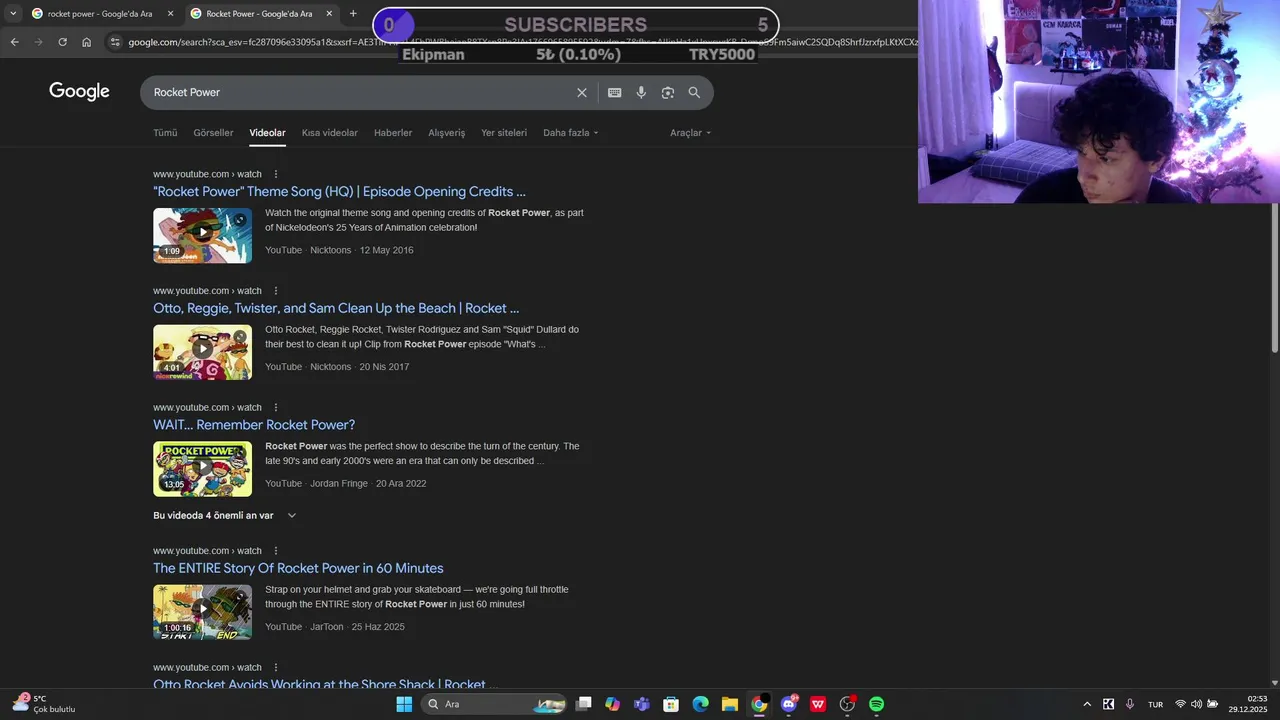Open the Araçlar tools dropdown
This screenshot has height=720, width=1280.
tap(691, 133)
